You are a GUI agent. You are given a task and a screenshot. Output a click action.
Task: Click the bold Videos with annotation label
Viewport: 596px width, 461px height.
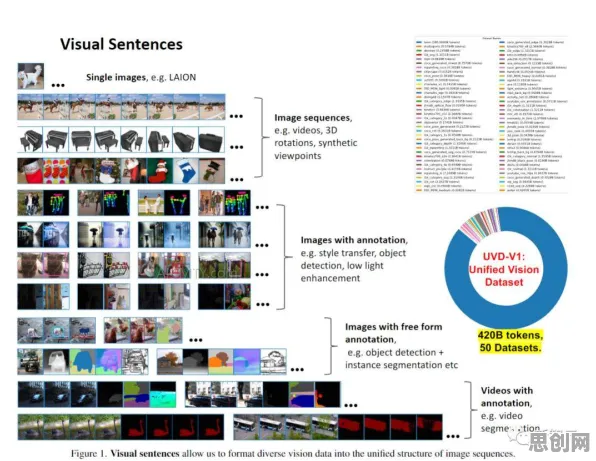[507, 397]
